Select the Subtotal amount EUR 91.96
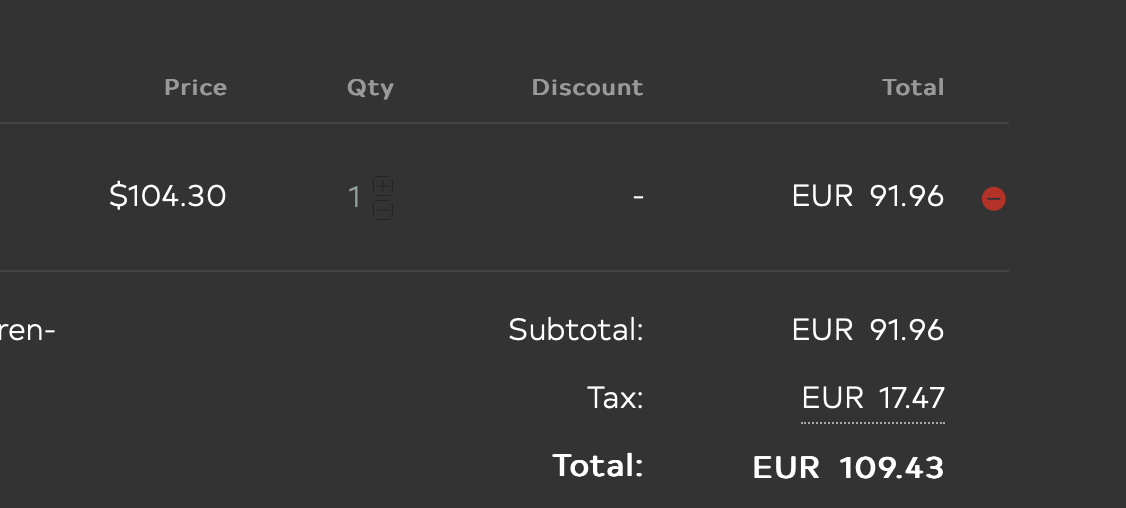1126x508 pixels. point(868,330)
